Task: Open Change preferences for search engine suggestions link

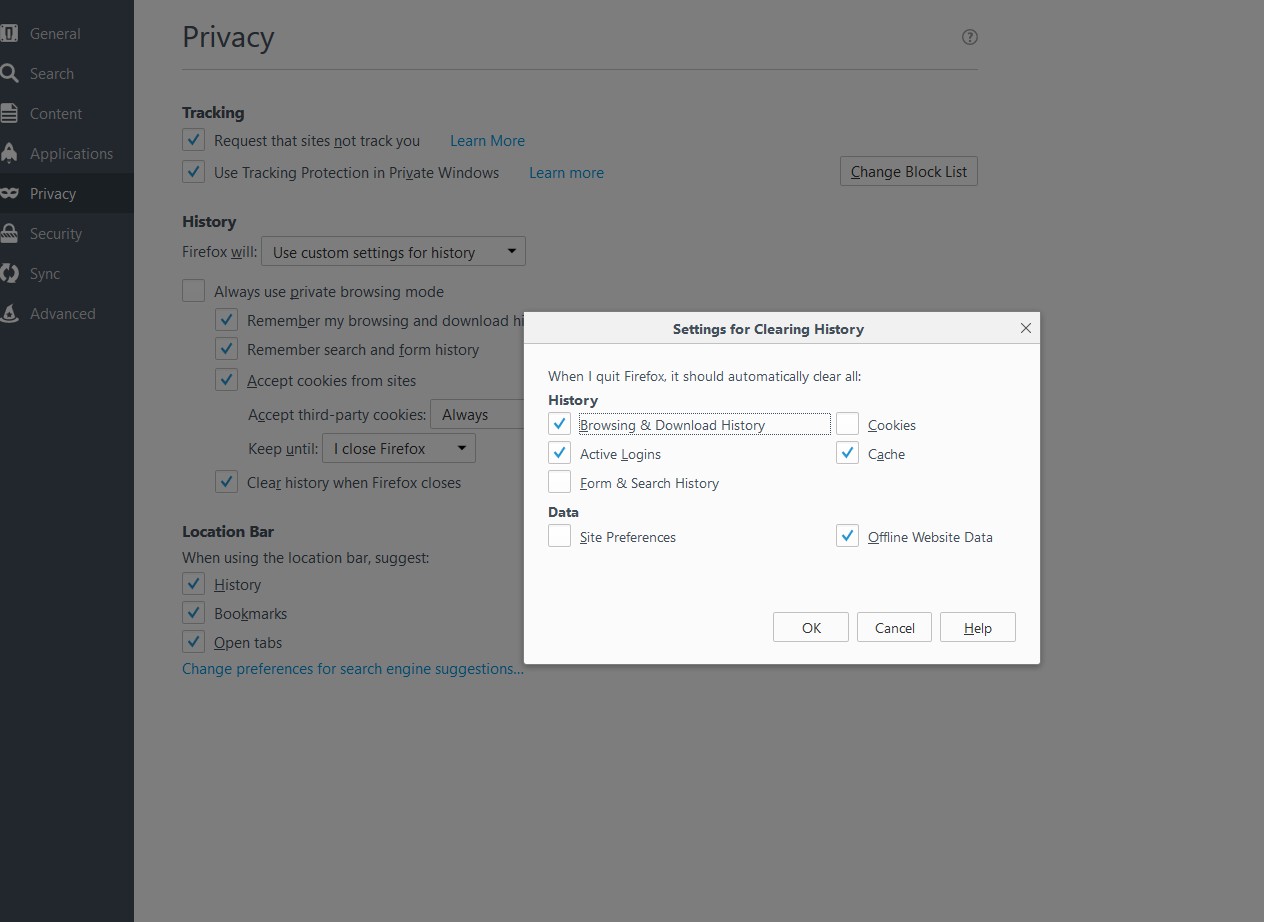Action: click(x=352, y=669)
